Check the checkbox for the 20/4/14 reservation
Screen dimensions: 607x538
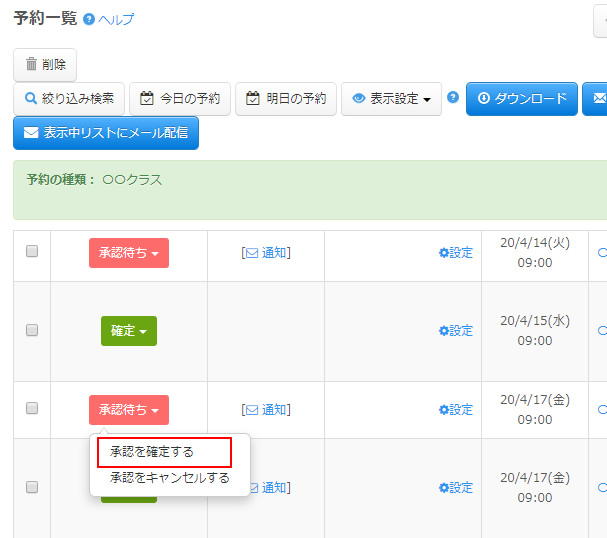coord(32,252)
